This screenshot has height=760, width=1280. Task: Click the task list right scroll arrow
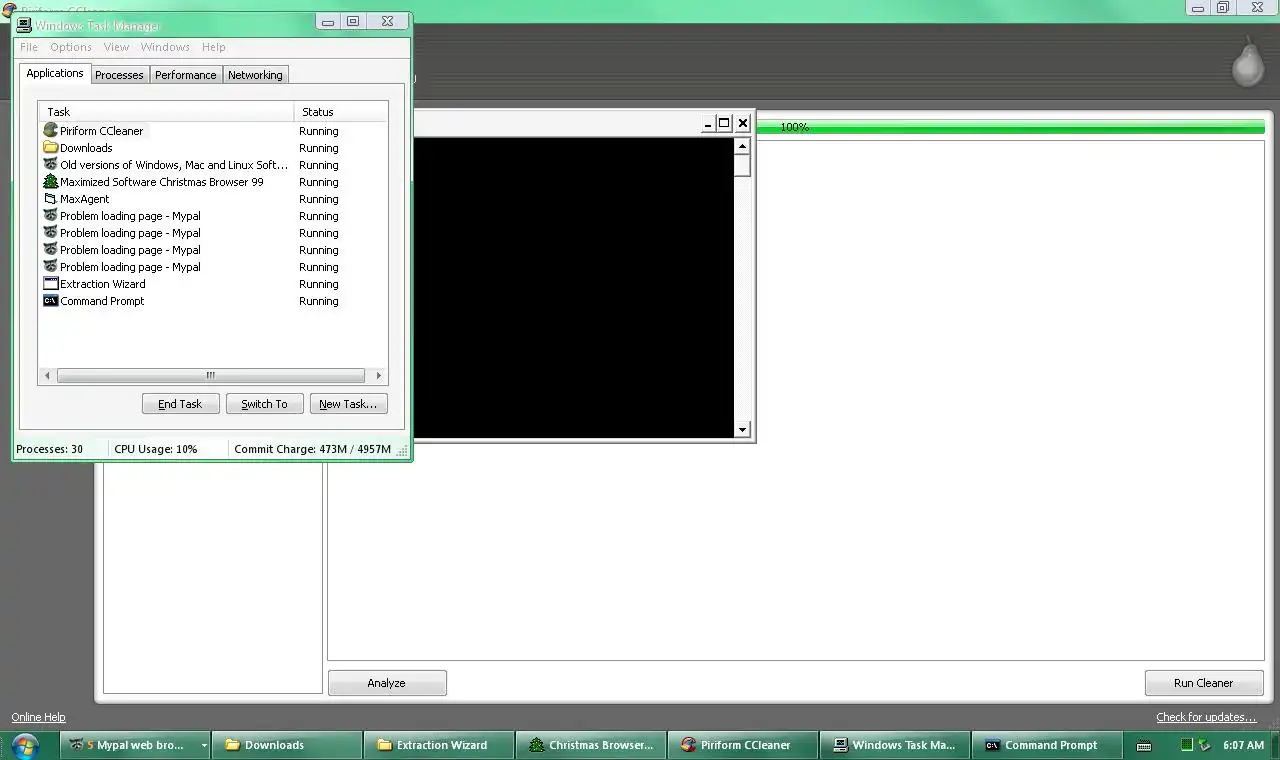(x=378, y=376)
